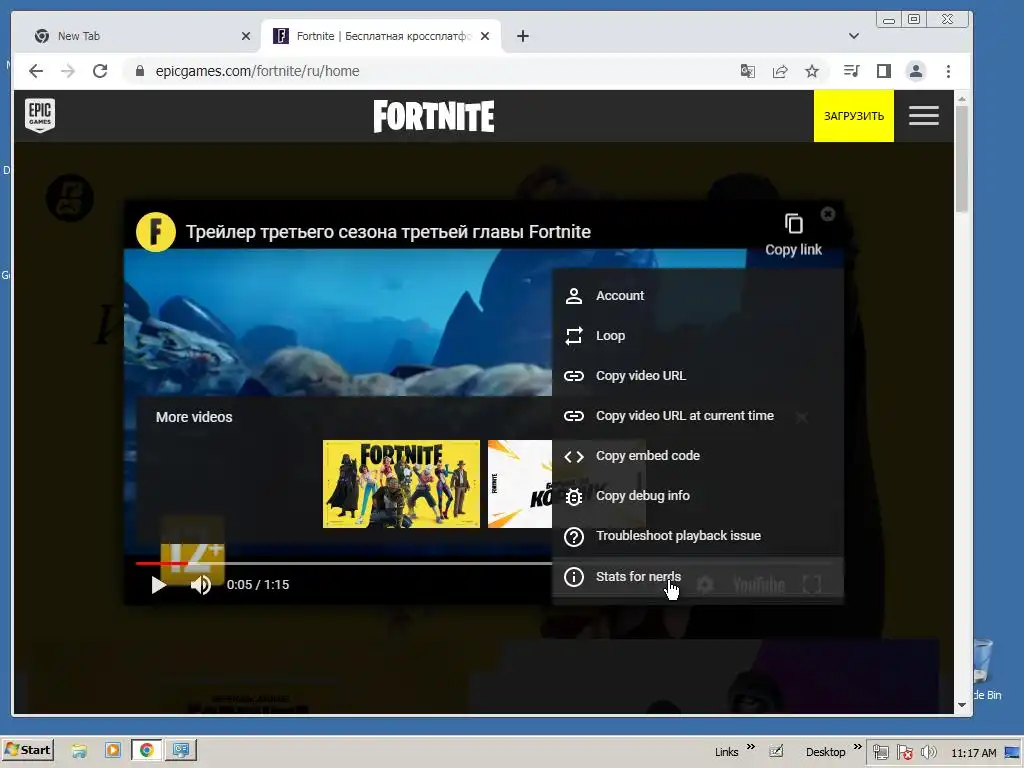Choose Copy video URL
Screen dimensions: 1024x768
(697, 376)
